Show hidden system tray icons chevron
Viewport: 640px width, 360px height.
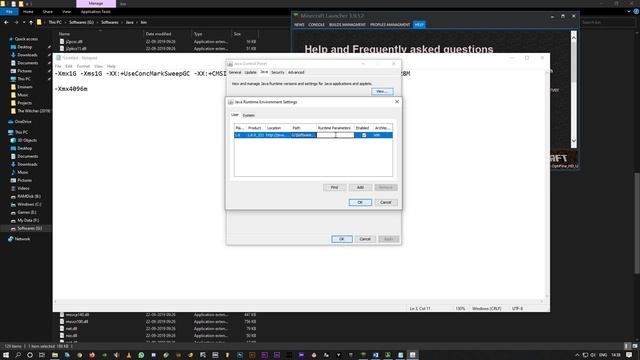[577, 355]
